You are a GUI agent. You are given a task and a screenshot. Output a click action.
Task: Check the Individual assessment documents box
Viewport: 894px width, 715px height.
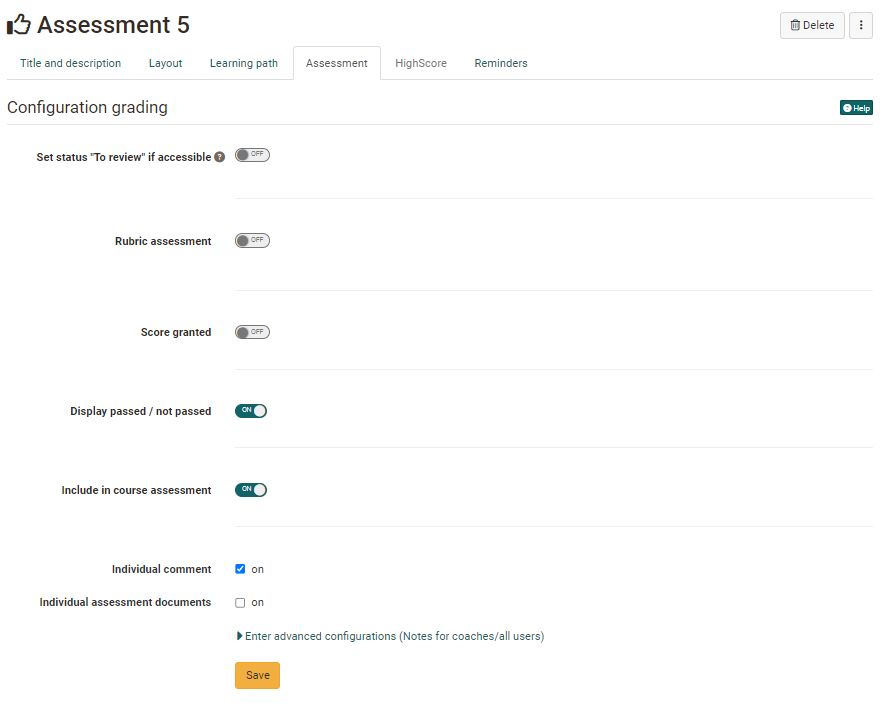(x=240, y=603)
